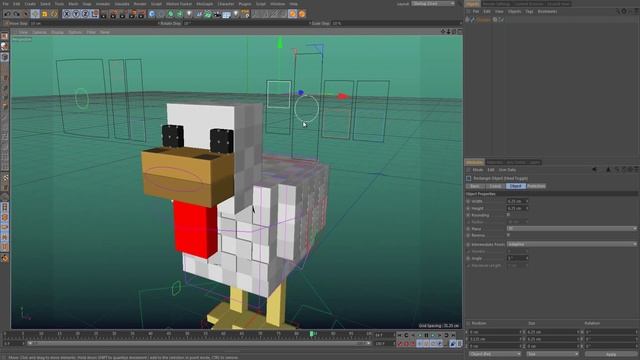Click the Undo icon in top toolbar
Image resolution: width=640 pixels, height=360 pixels.
[x=7, y=14]
